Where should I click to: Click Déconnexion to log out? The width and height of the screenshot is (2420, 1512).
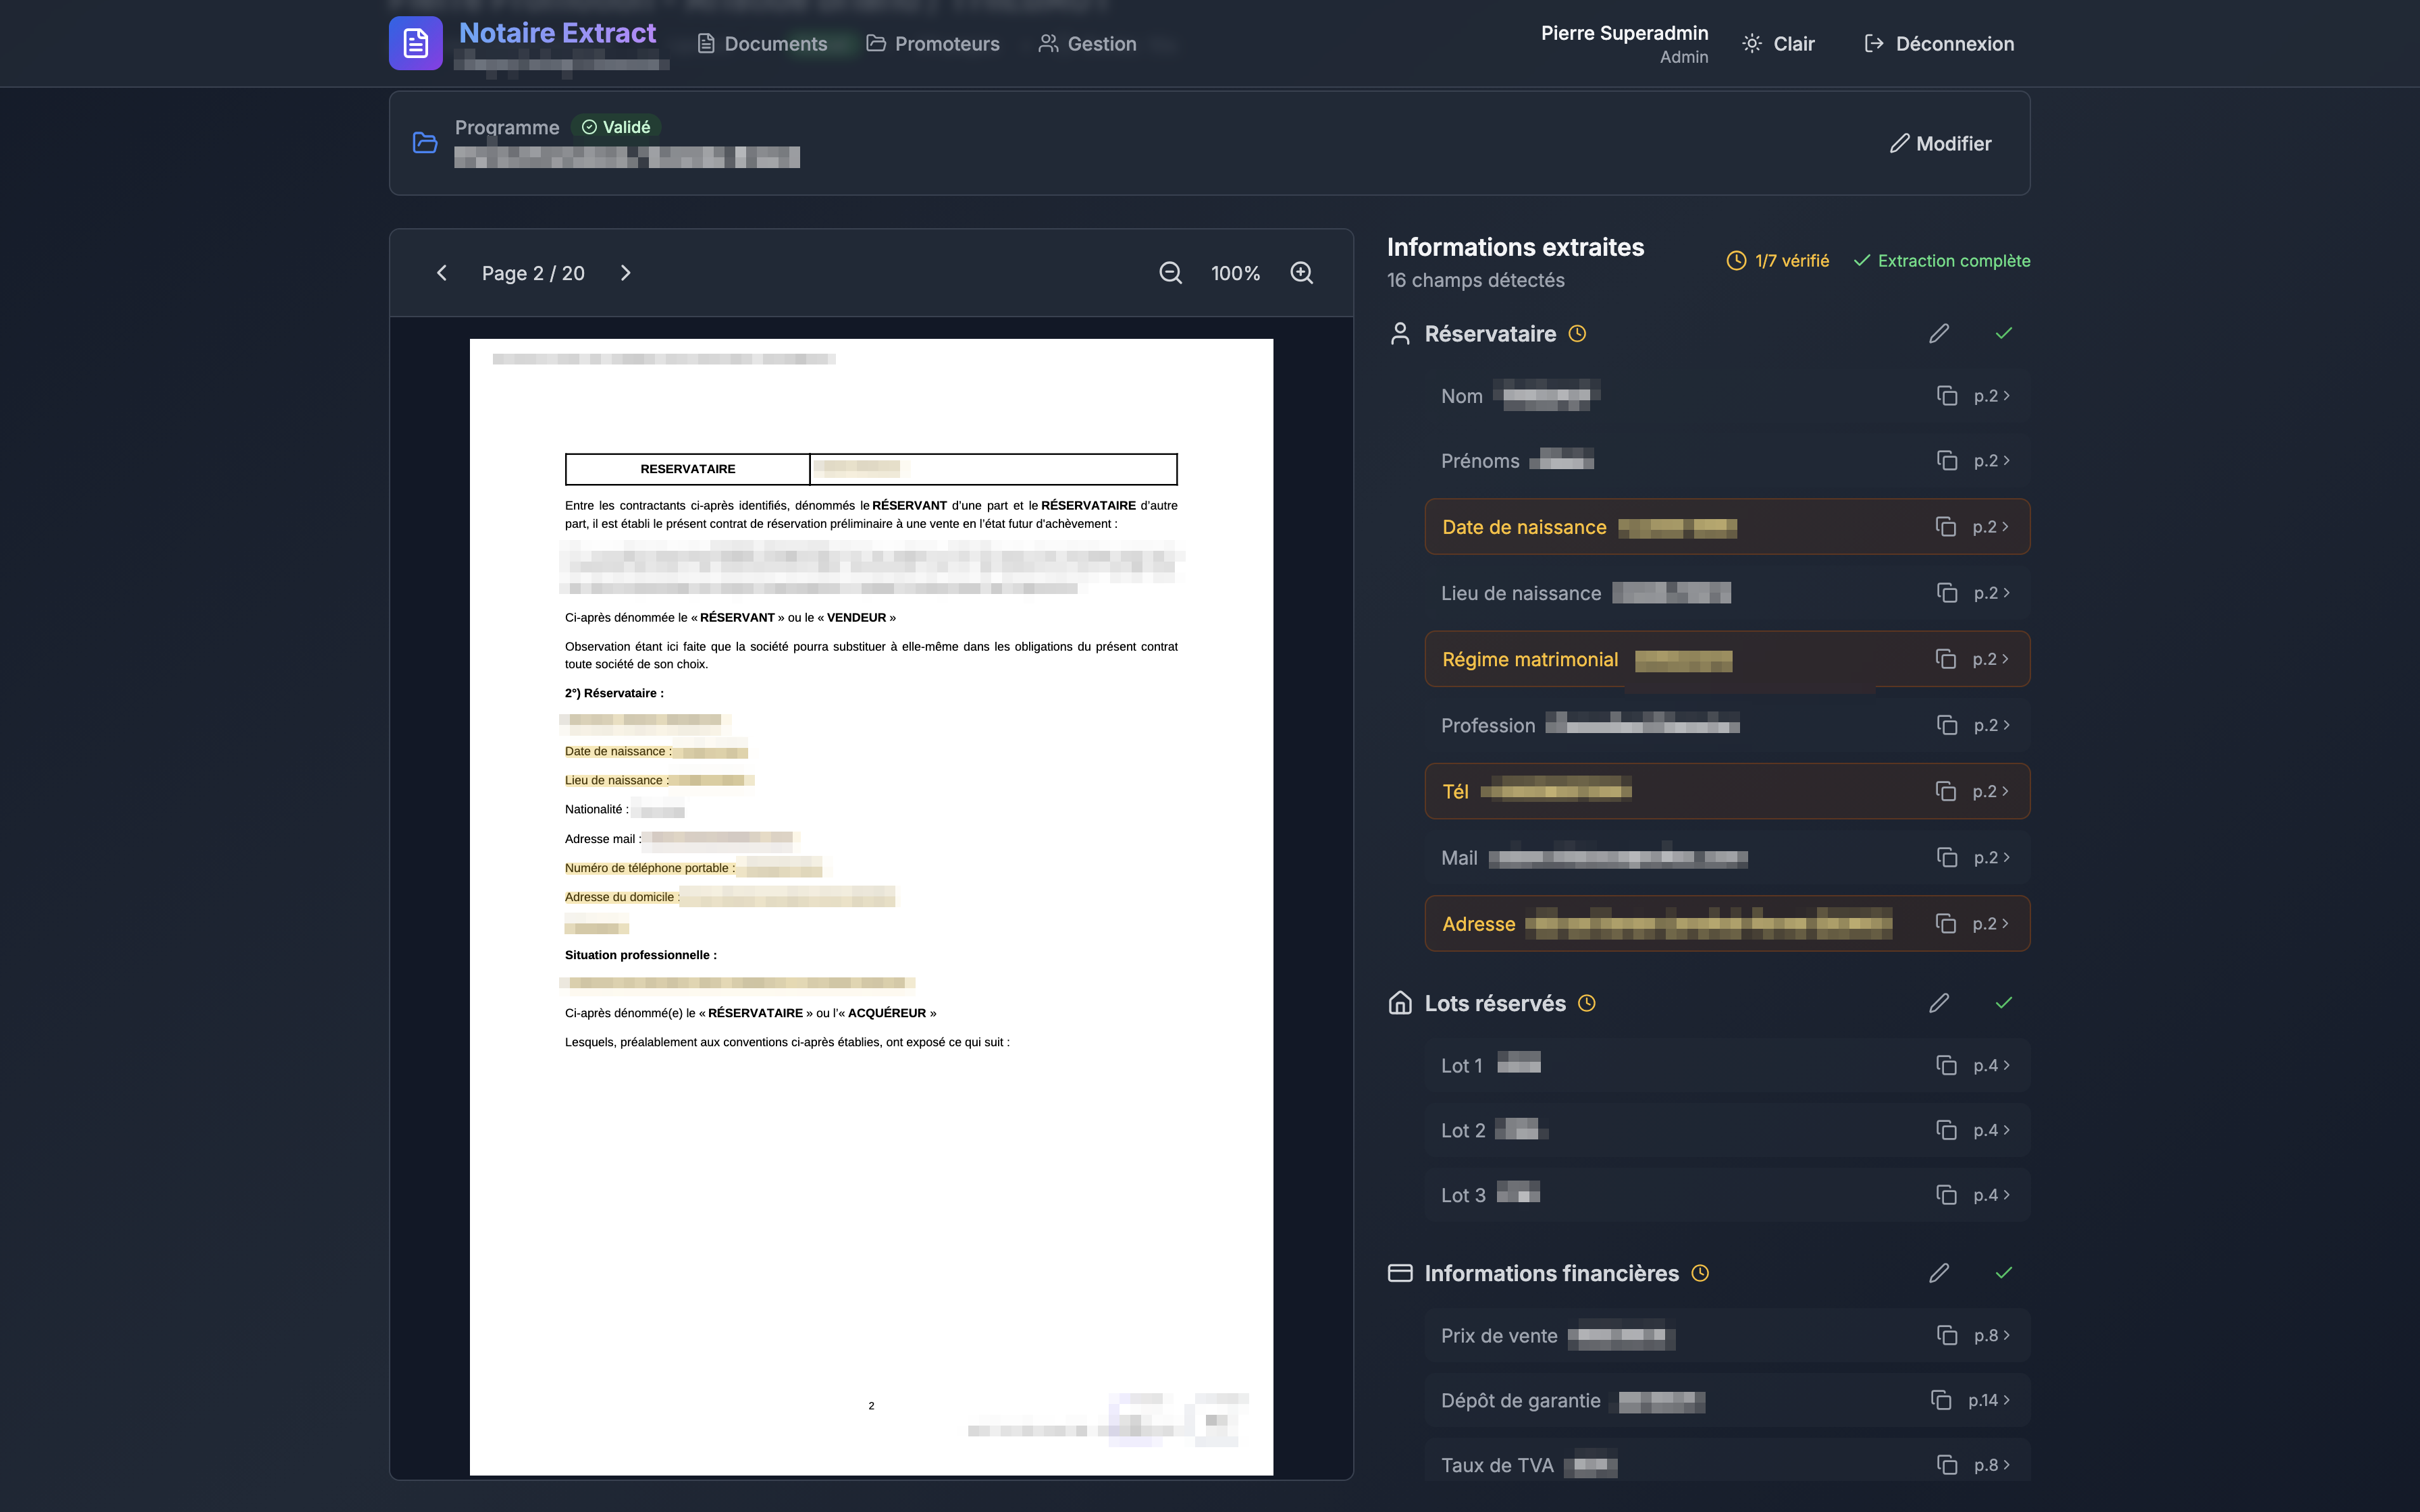tap(1938, 44)
